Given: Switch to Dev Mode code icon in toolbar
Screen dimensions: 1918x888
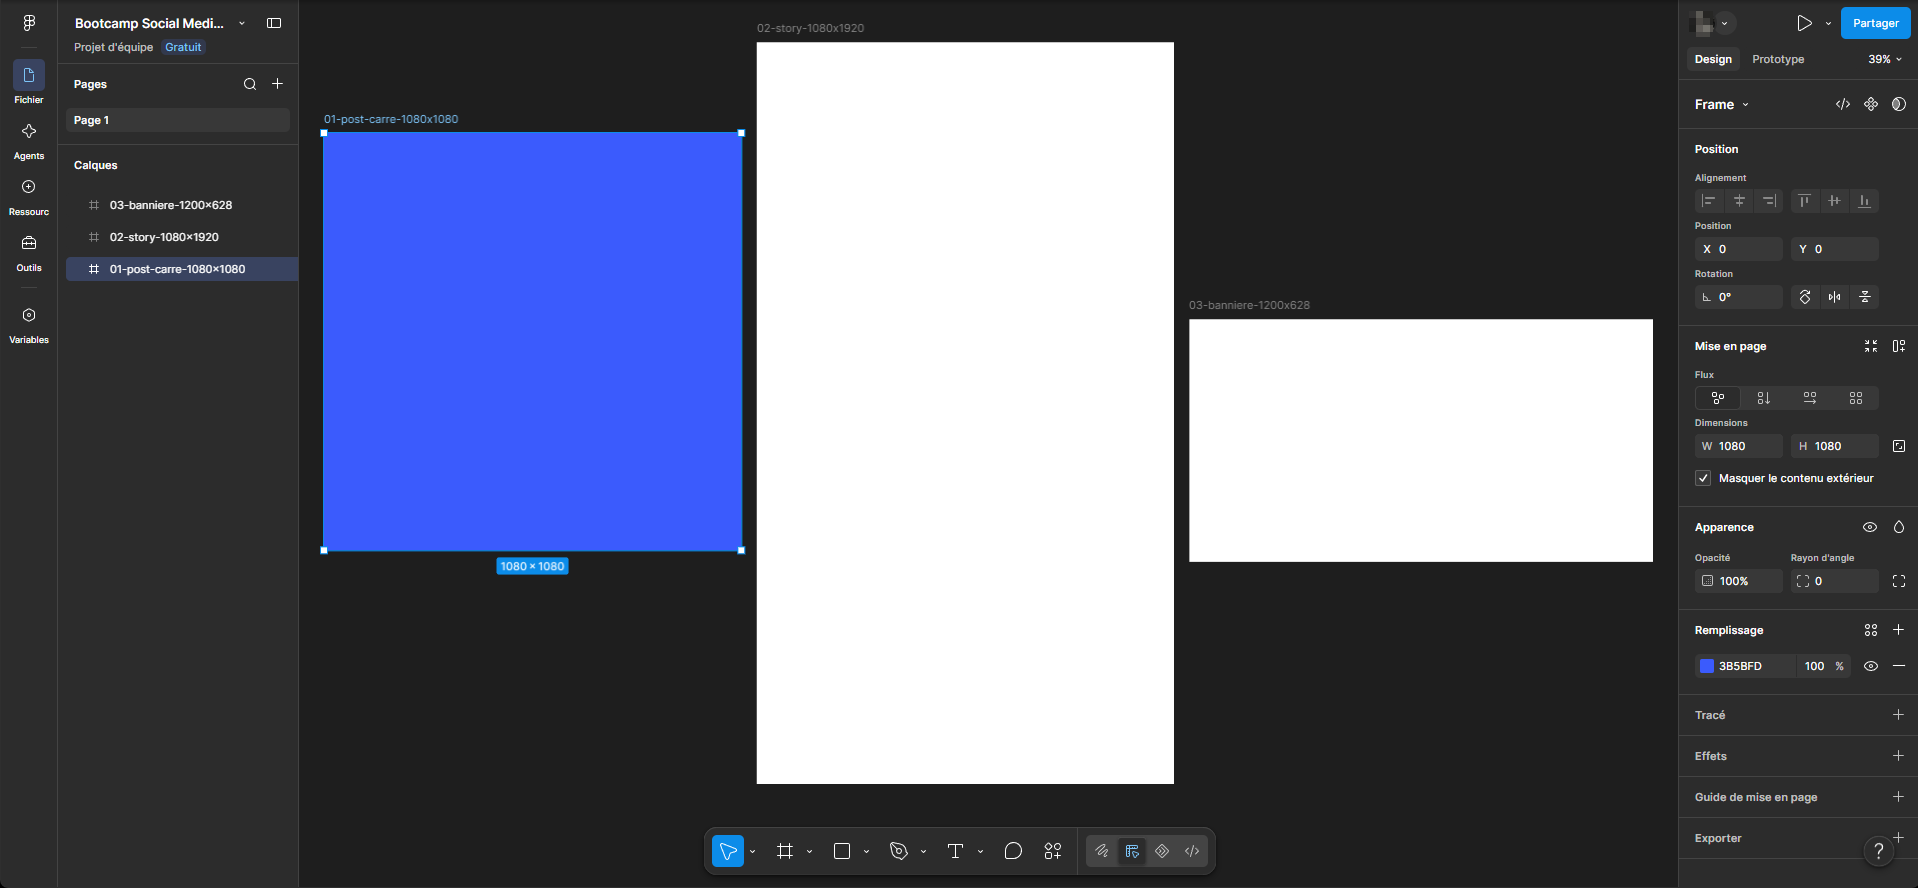Looking at the screenshot, I should pyautogui.click(x=1192, y=851).
